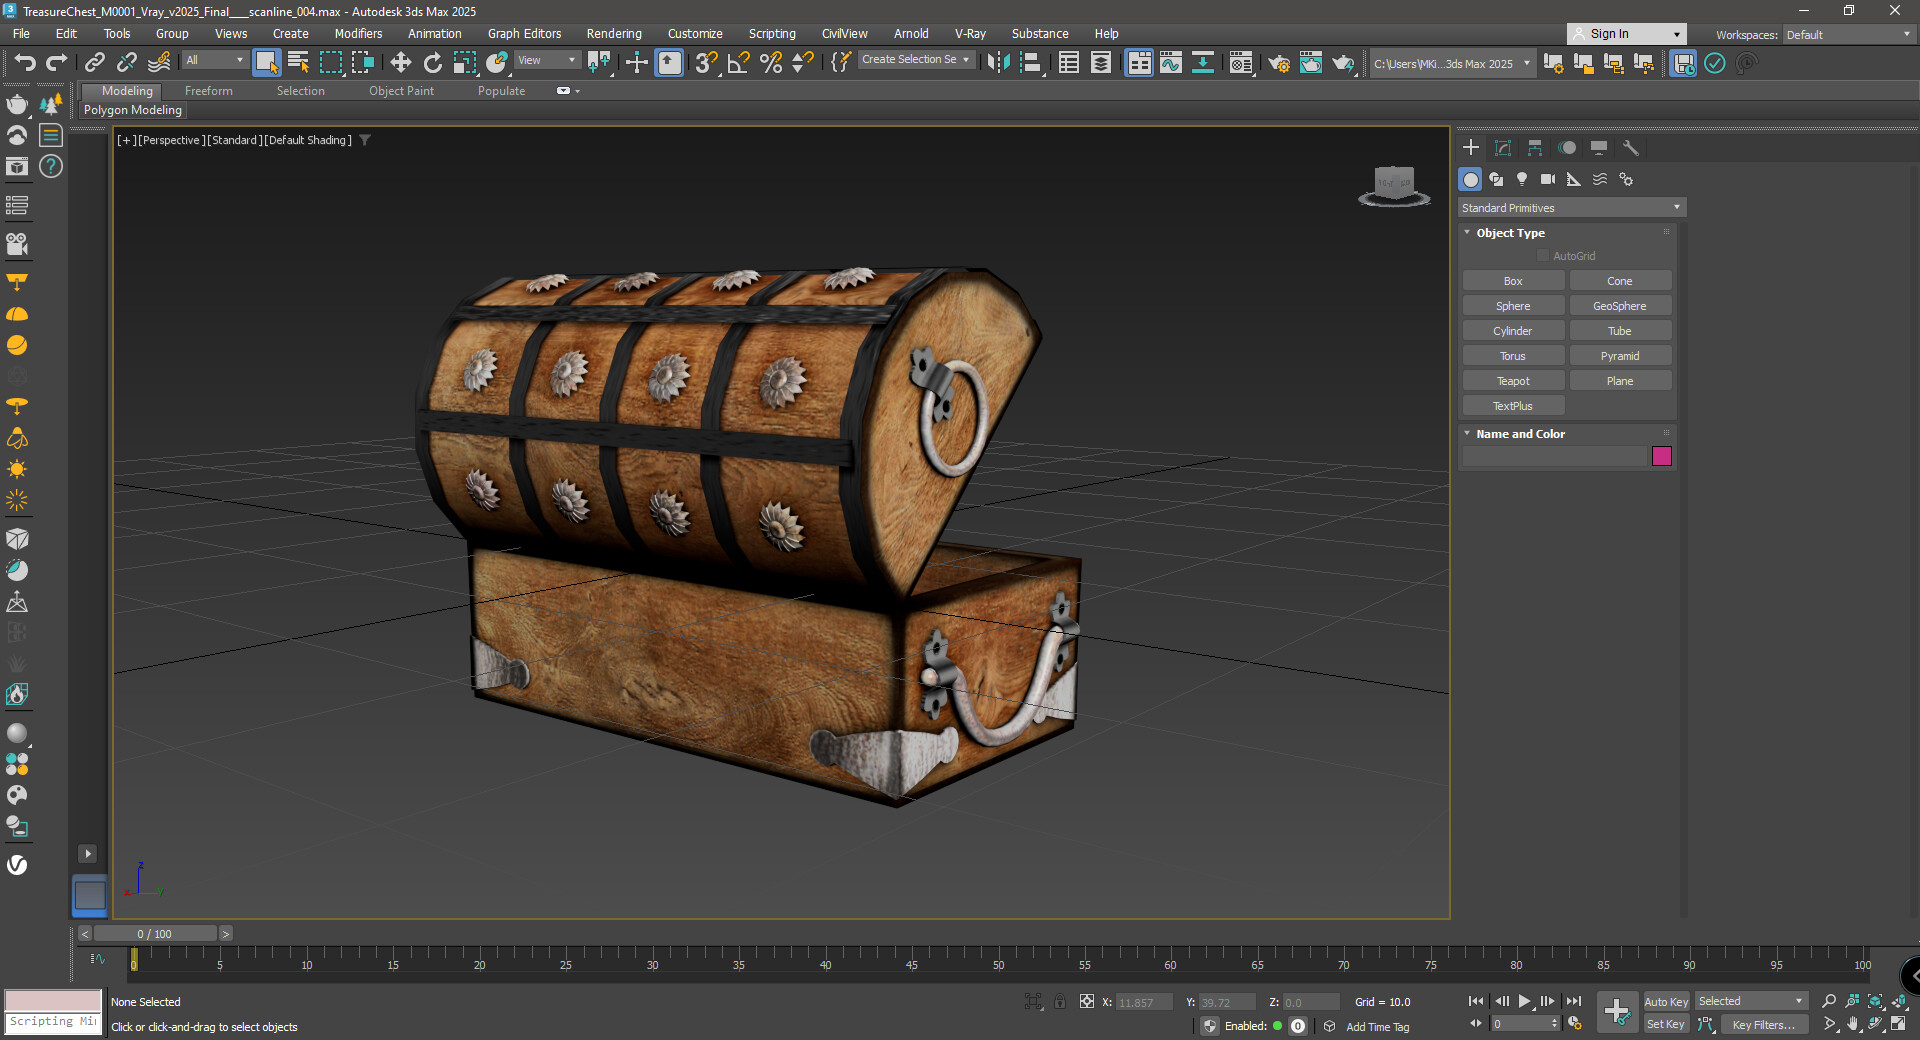Toggle Auto Key animation mode
The width and height of the screenshot is (1920, 1040).
(1665, 1001)
